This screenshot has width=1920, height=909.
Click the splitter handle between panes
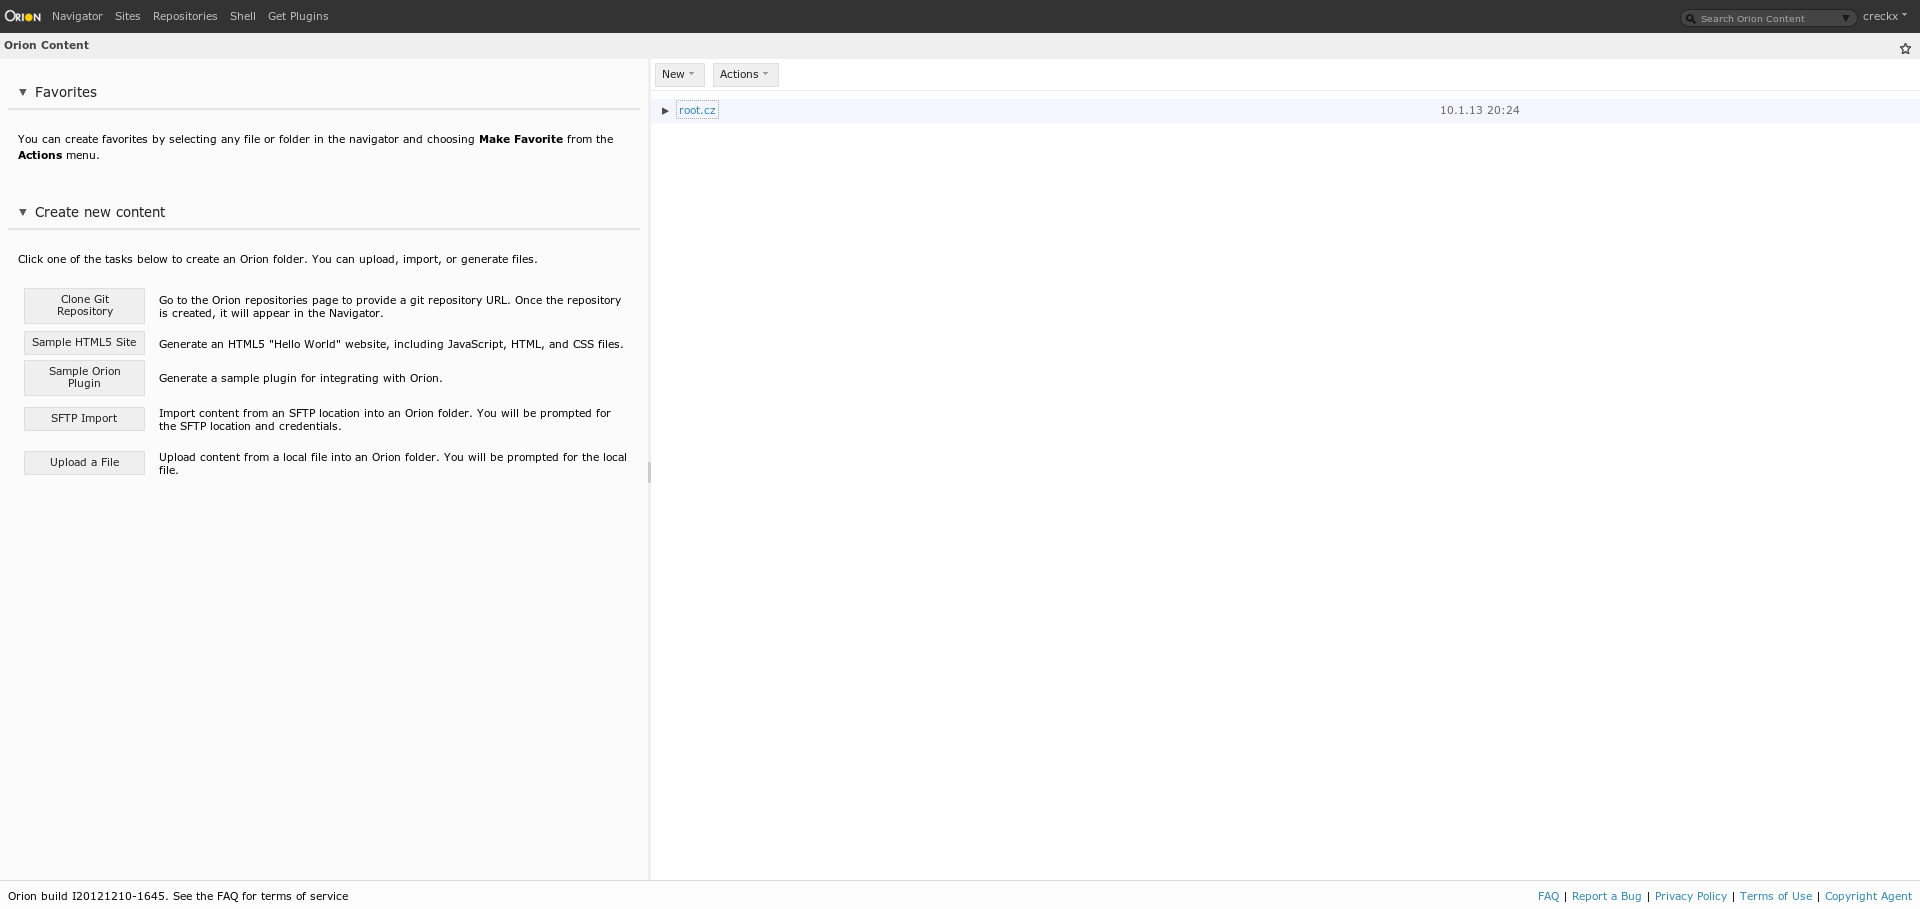point(650,472)
